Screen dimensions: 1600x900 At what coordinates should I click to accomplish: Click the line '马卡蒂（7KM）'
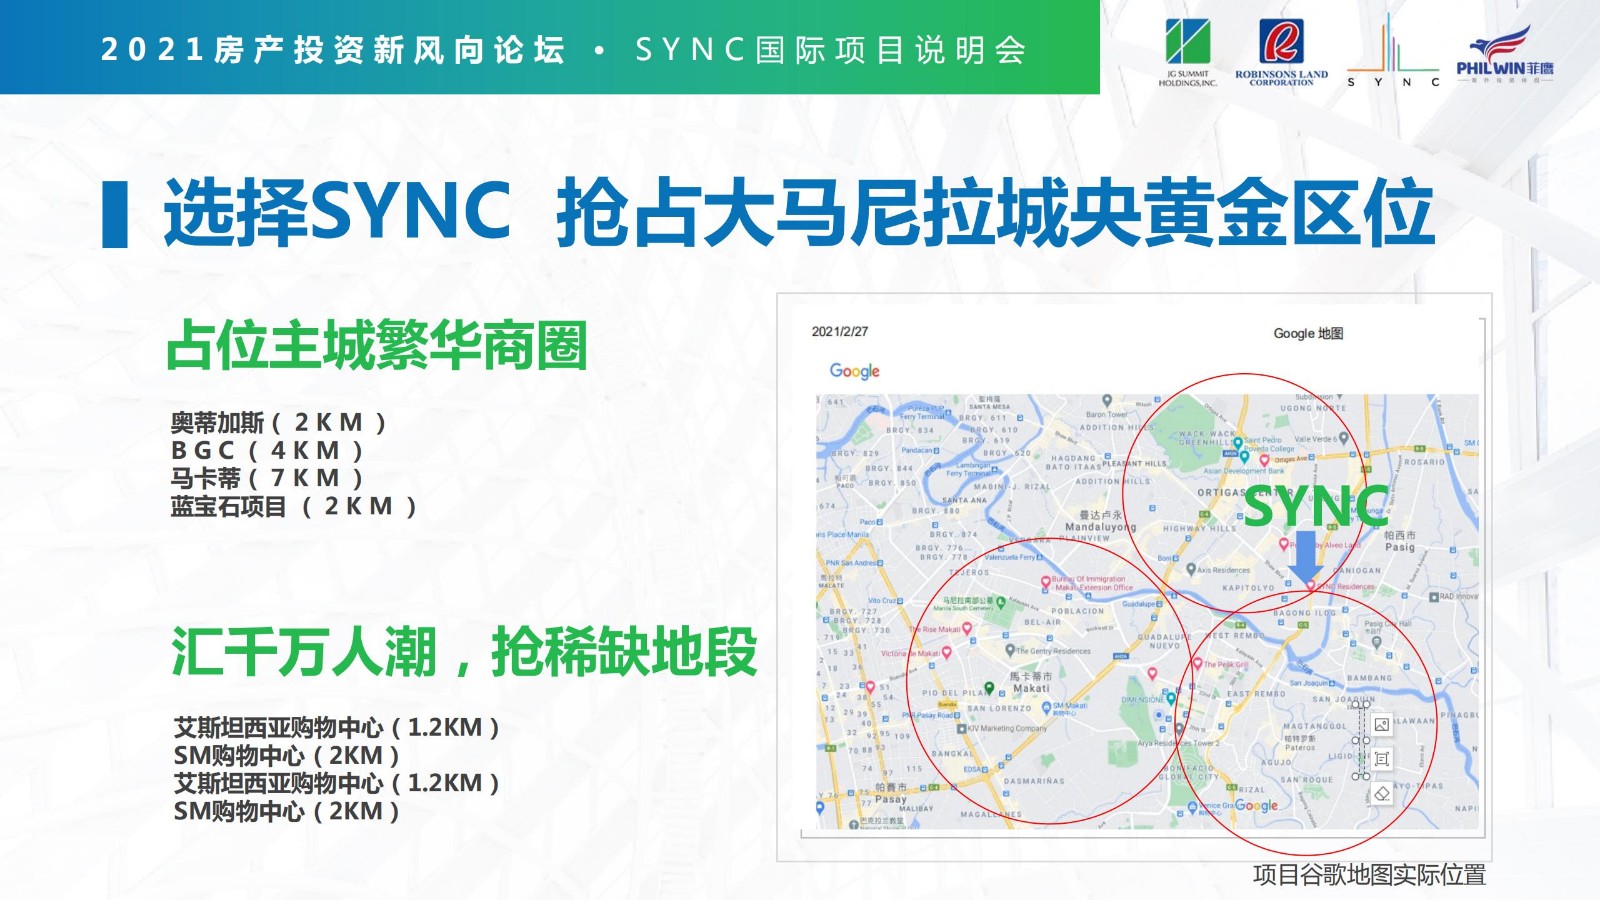(267, 478)
